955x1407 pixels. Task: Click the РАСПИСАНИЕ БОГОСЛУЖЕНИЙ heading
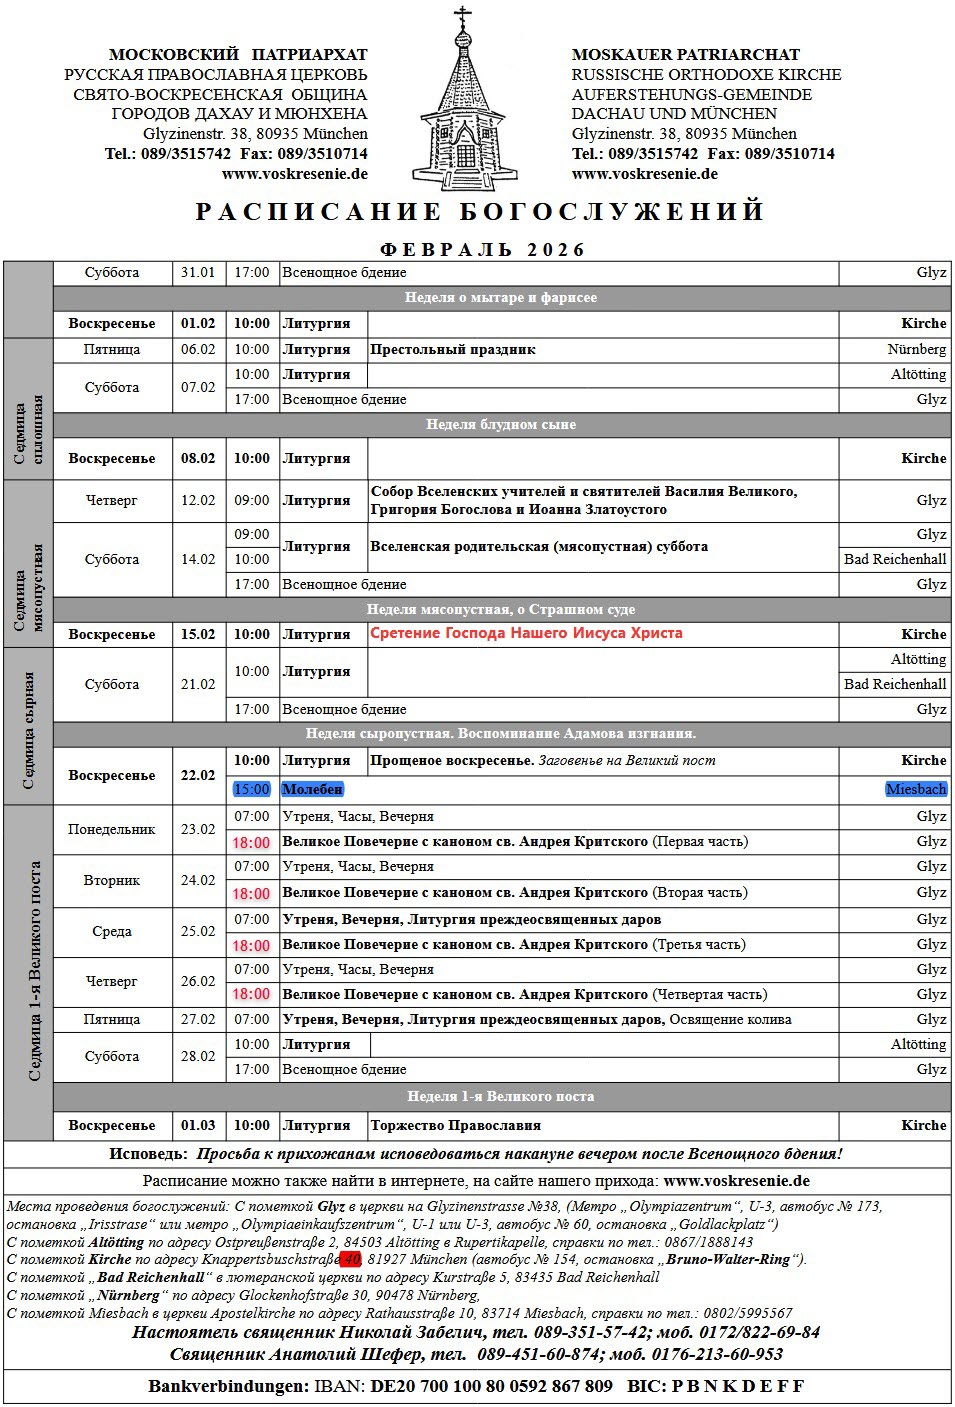tap(479, 212)
